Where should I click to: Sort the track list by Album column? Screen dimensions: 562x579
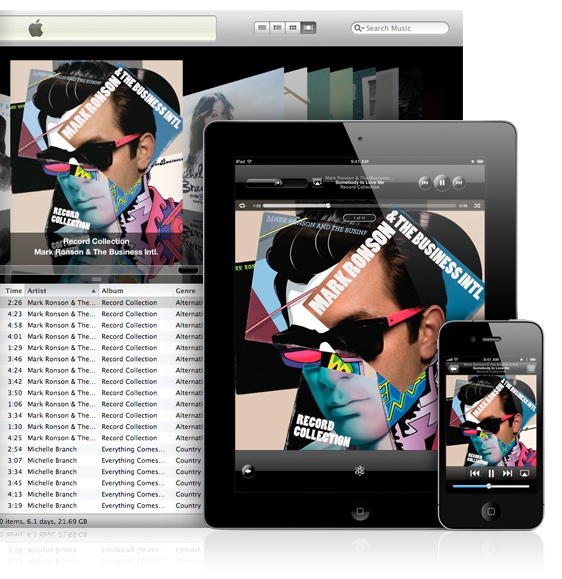tap(136, 291)
